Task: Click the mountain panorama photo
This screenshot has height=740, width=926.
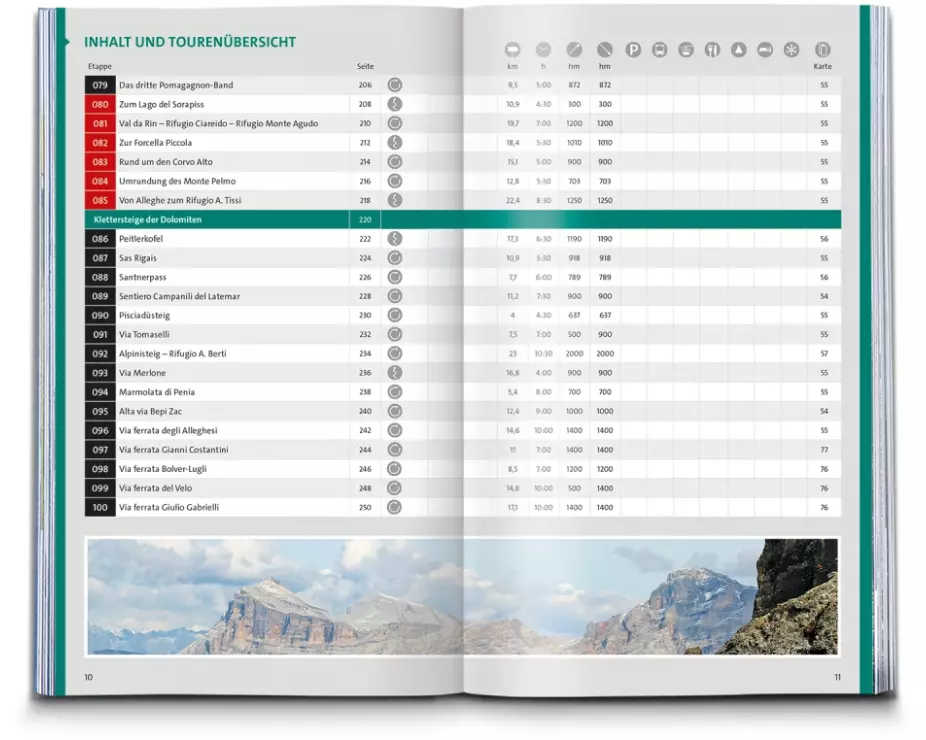Action: (462, 596)
